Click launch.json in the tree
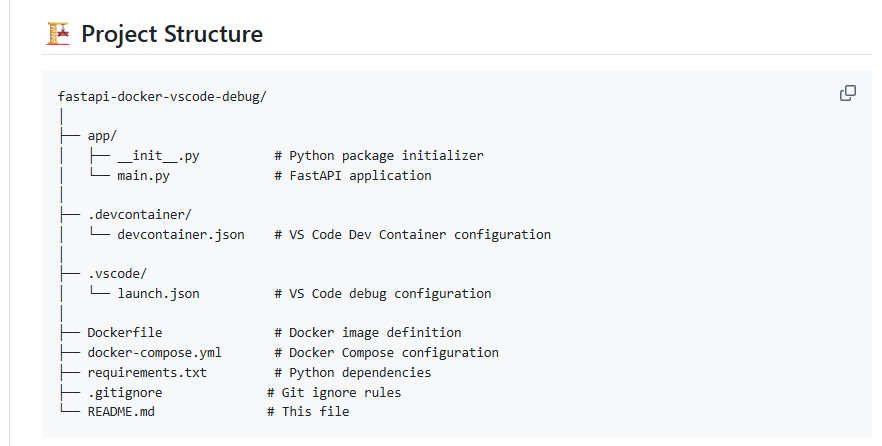Viewport: 882px width, 446px height. [x=158, y=294]
